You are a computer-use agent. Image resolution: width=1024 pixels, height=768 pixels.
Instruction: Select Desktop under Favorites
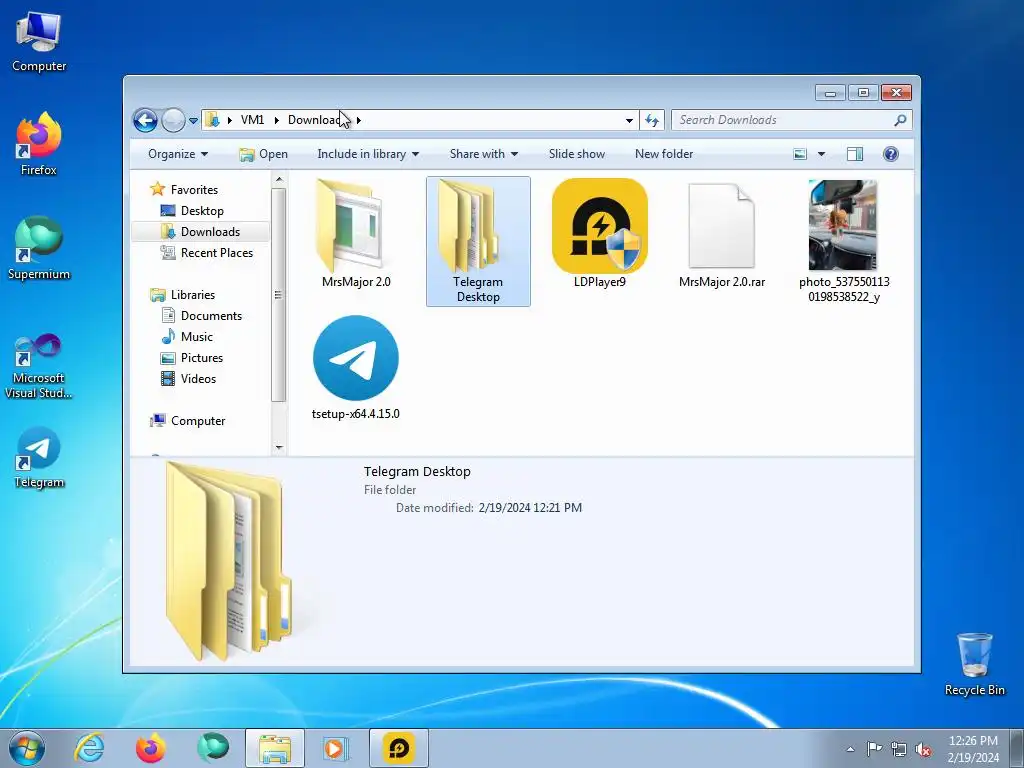(202, 211)
